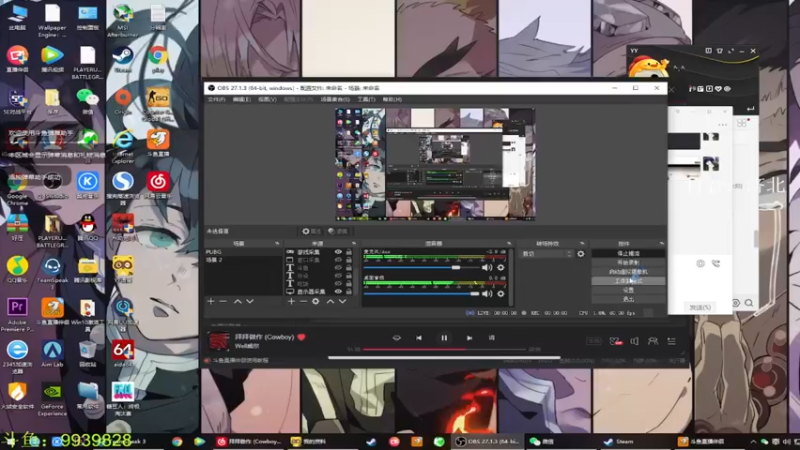Add a new source with plus icon
This screenshot has height=450, width=800.
291,302
